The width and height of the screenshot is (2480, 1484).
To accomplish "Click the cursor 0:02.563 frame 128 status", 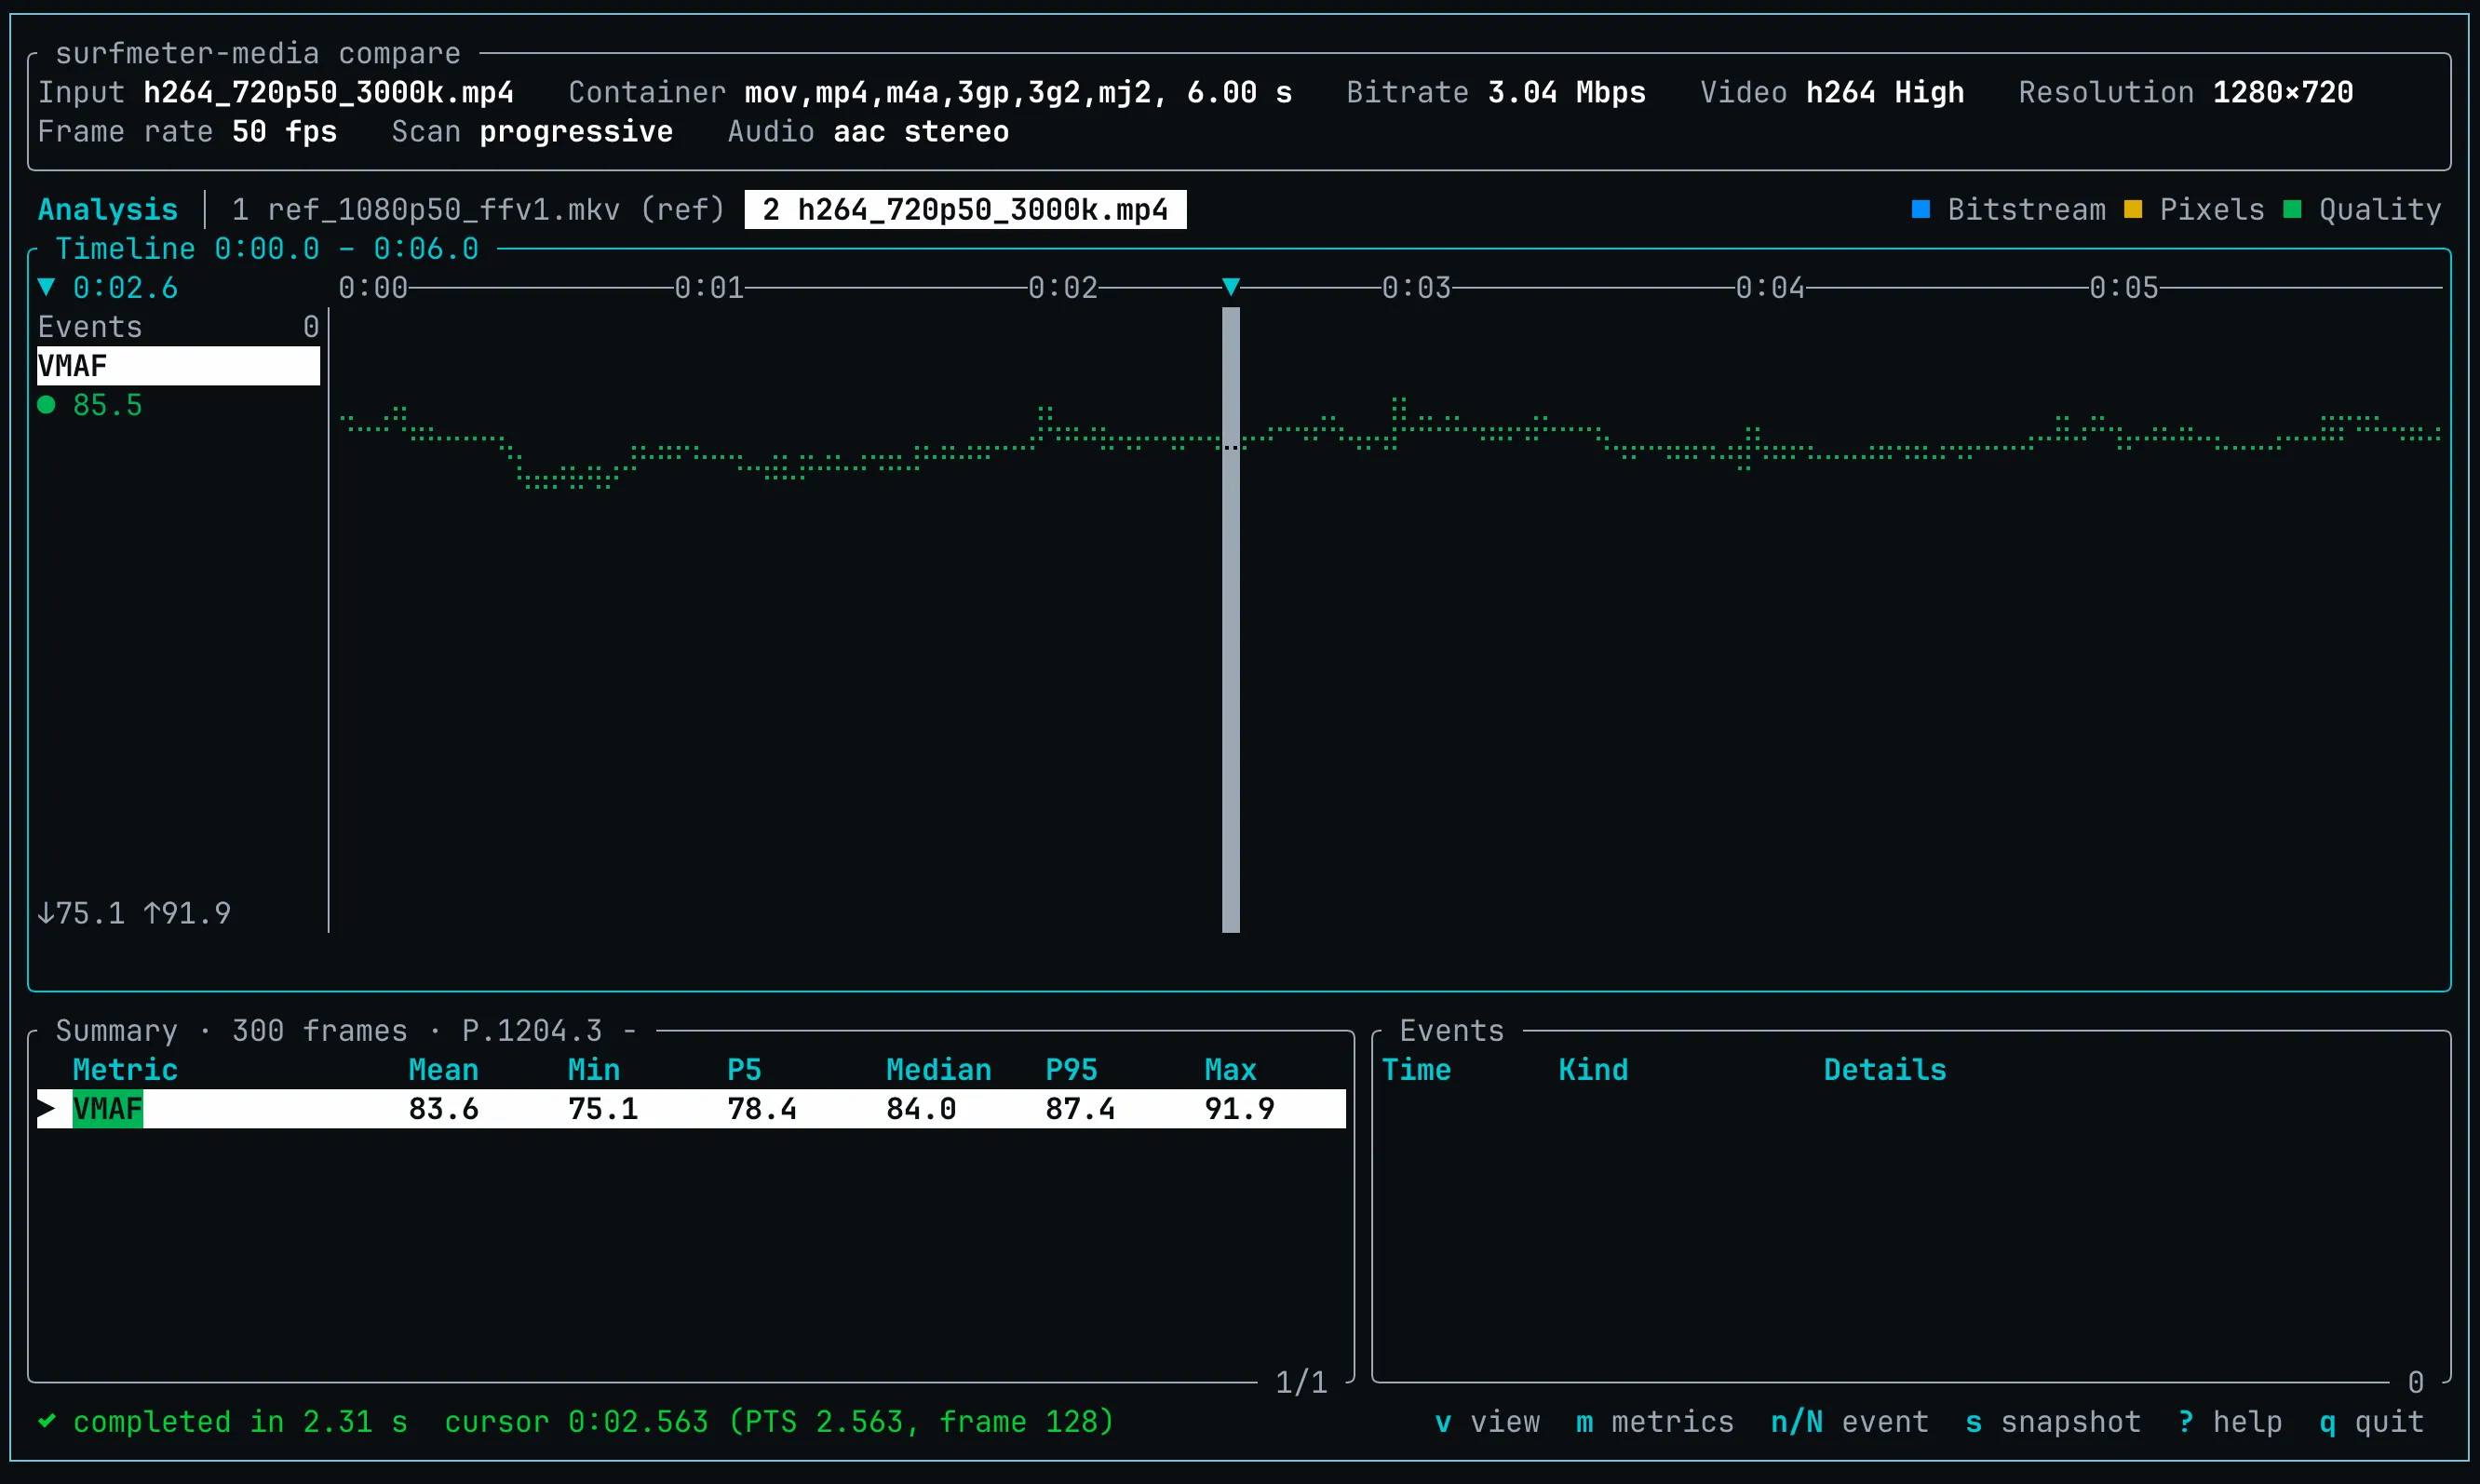I will tap(779, 1422).
